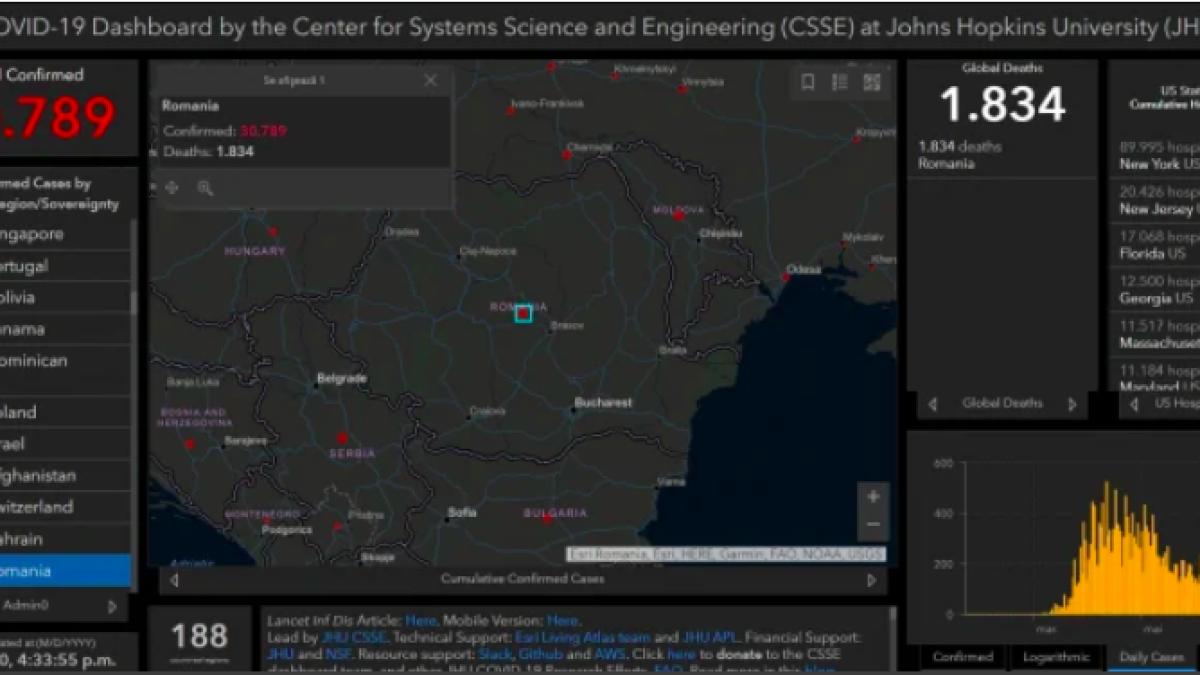Open the map legend list icon
Viewport: 1200px width, 675px height.
tap(841, 81)
